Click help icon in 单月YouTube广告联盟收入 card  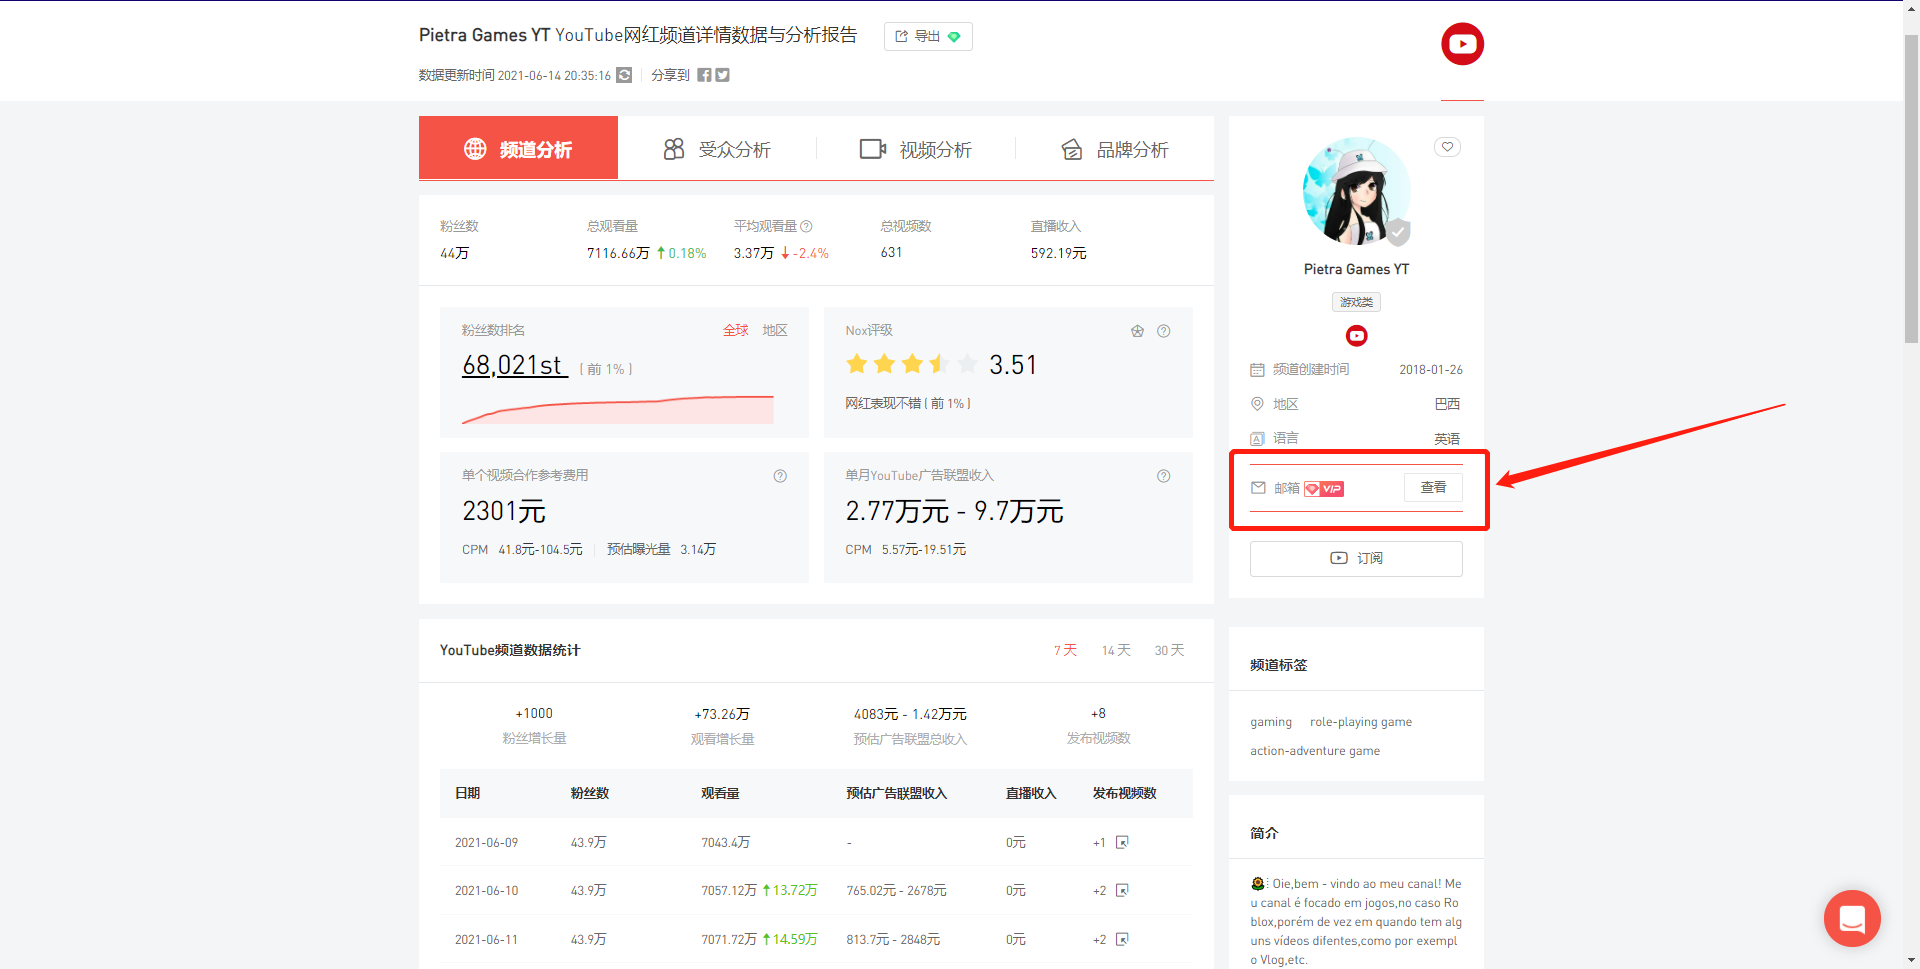(1164, 476)
